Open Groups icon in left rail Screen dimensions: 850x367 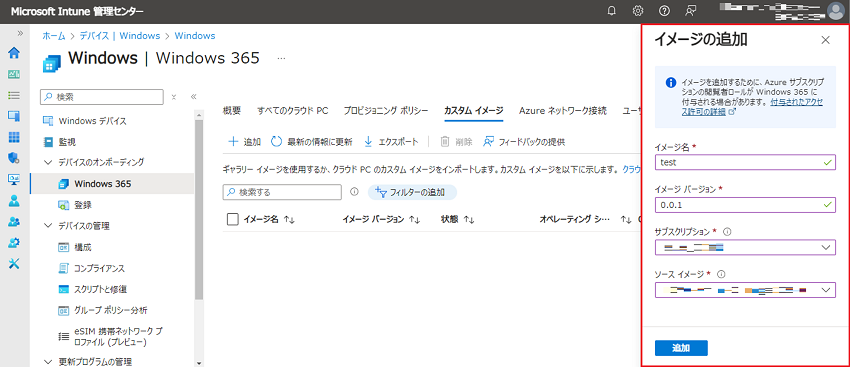(14, 222)
